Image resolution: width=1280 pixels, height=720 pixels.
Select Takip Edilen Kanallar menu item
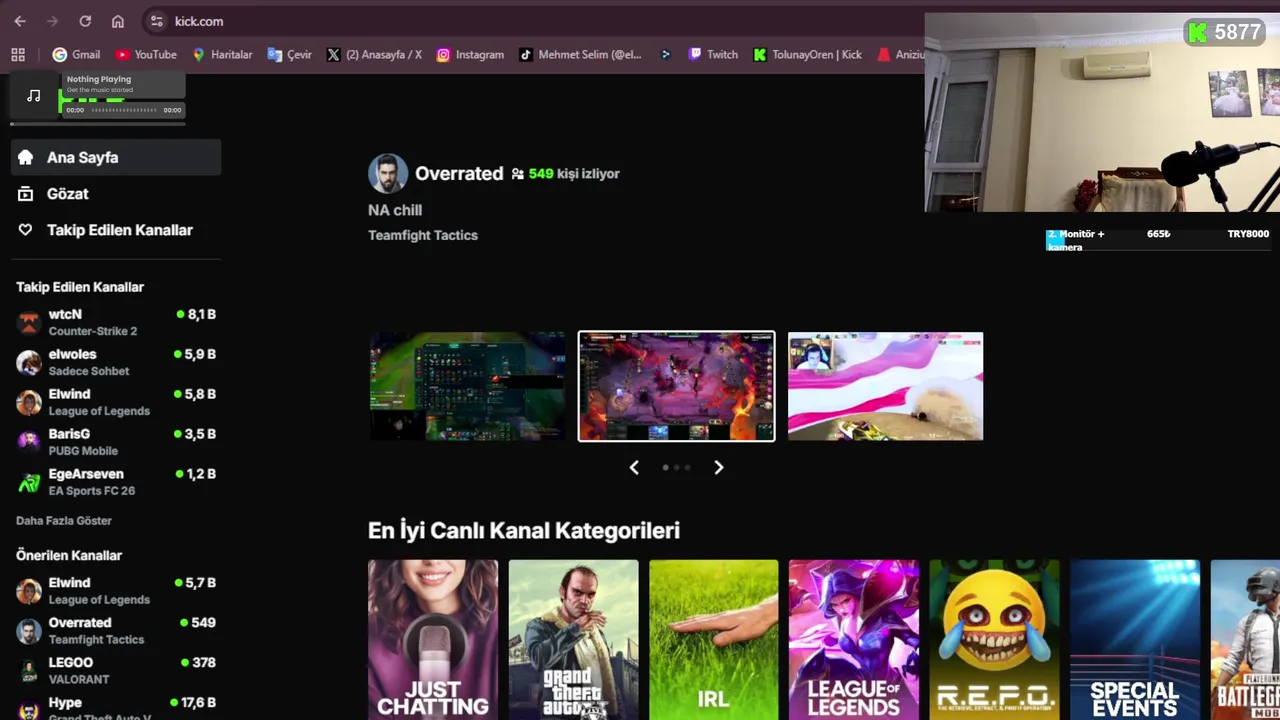pyautogui.click(x=116, y=230)
